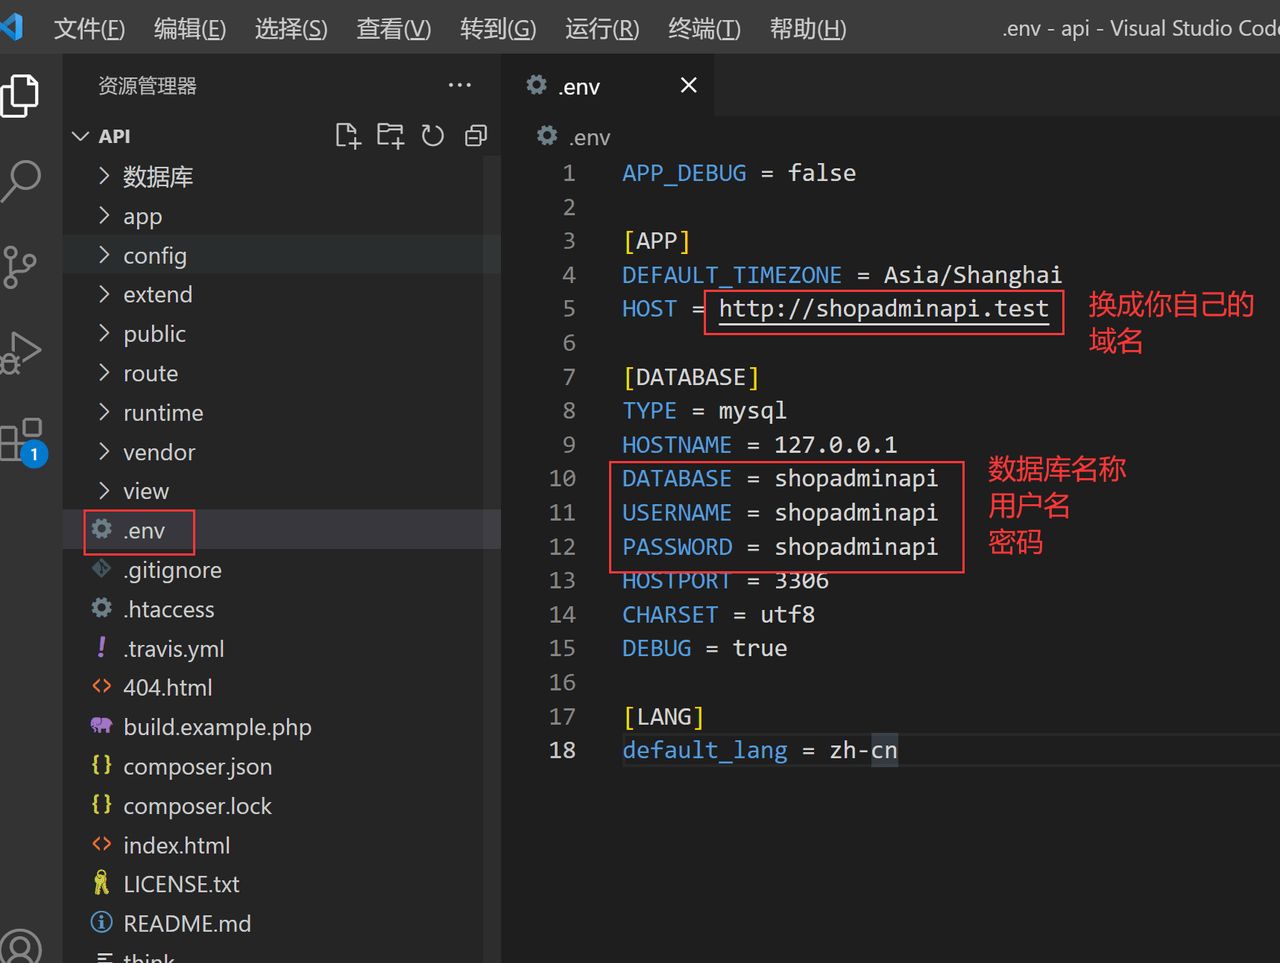The height and width of the screenshot is (963, 1280).
Task: Expand the 数据库 folder
Action: point(104,176)
